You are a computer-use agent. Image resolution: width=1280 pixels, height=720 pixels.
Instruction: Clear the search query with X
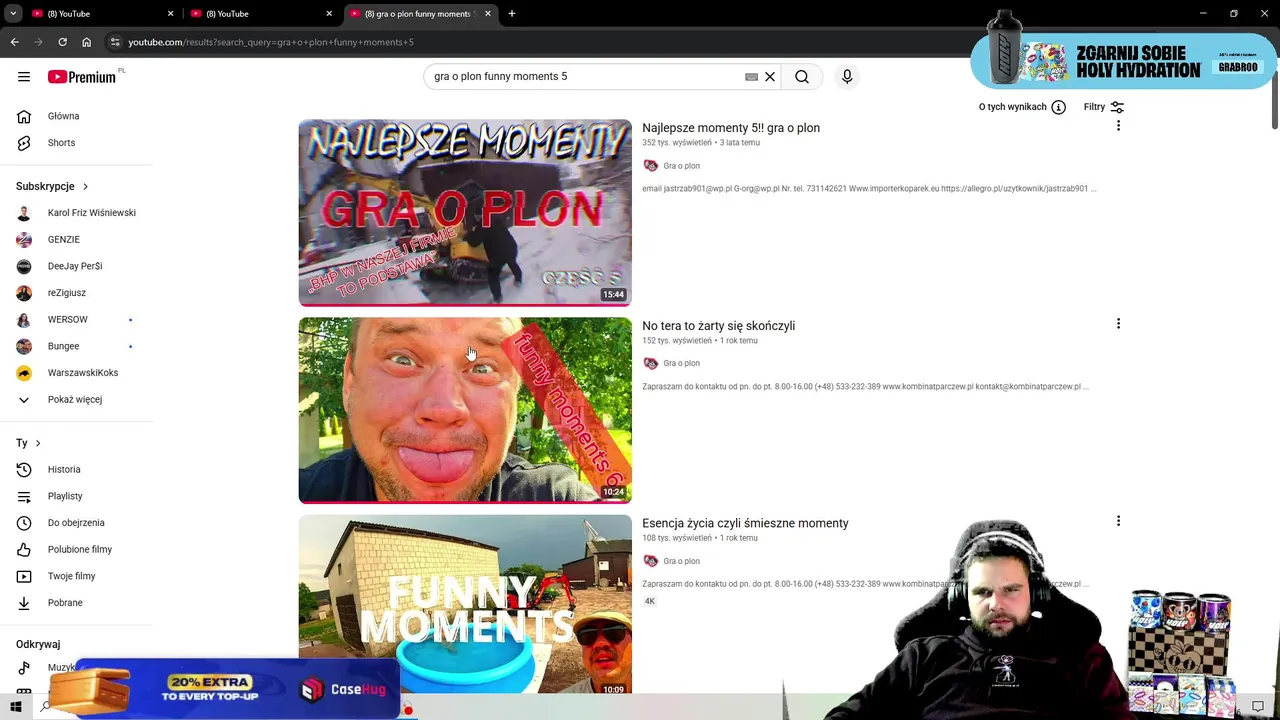770,76
